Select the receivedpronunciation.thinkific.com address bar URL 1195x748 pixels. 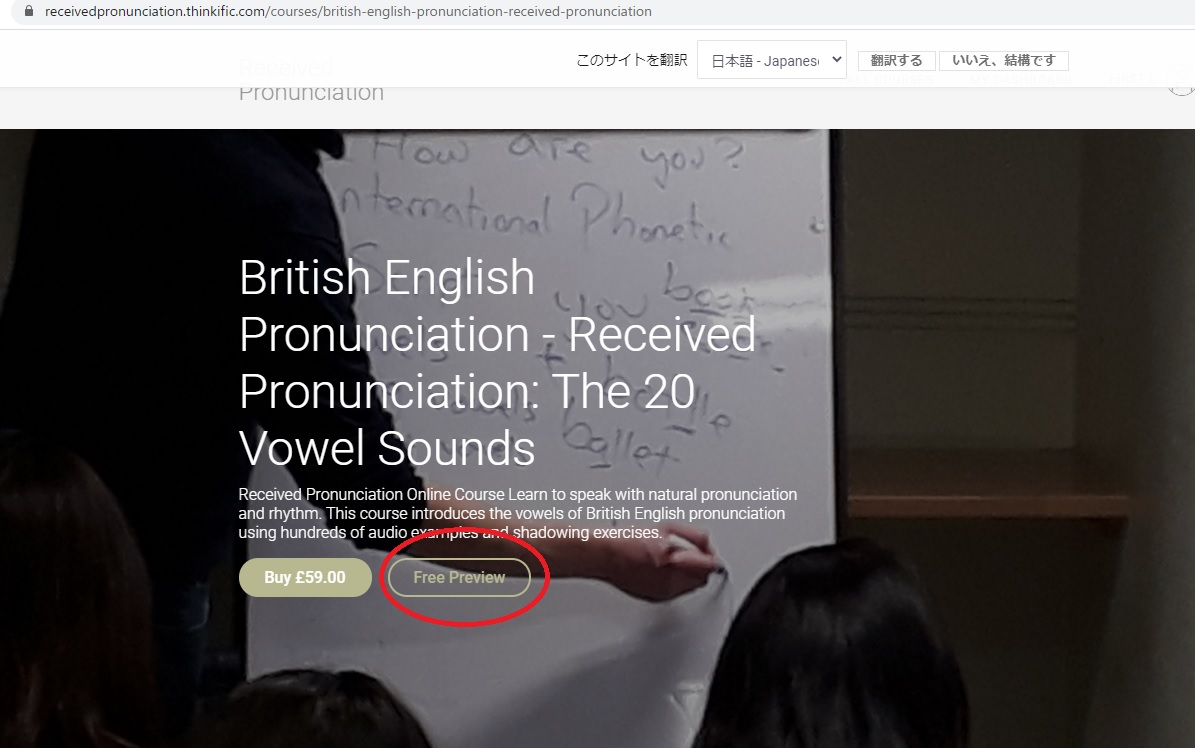(348, 11)
